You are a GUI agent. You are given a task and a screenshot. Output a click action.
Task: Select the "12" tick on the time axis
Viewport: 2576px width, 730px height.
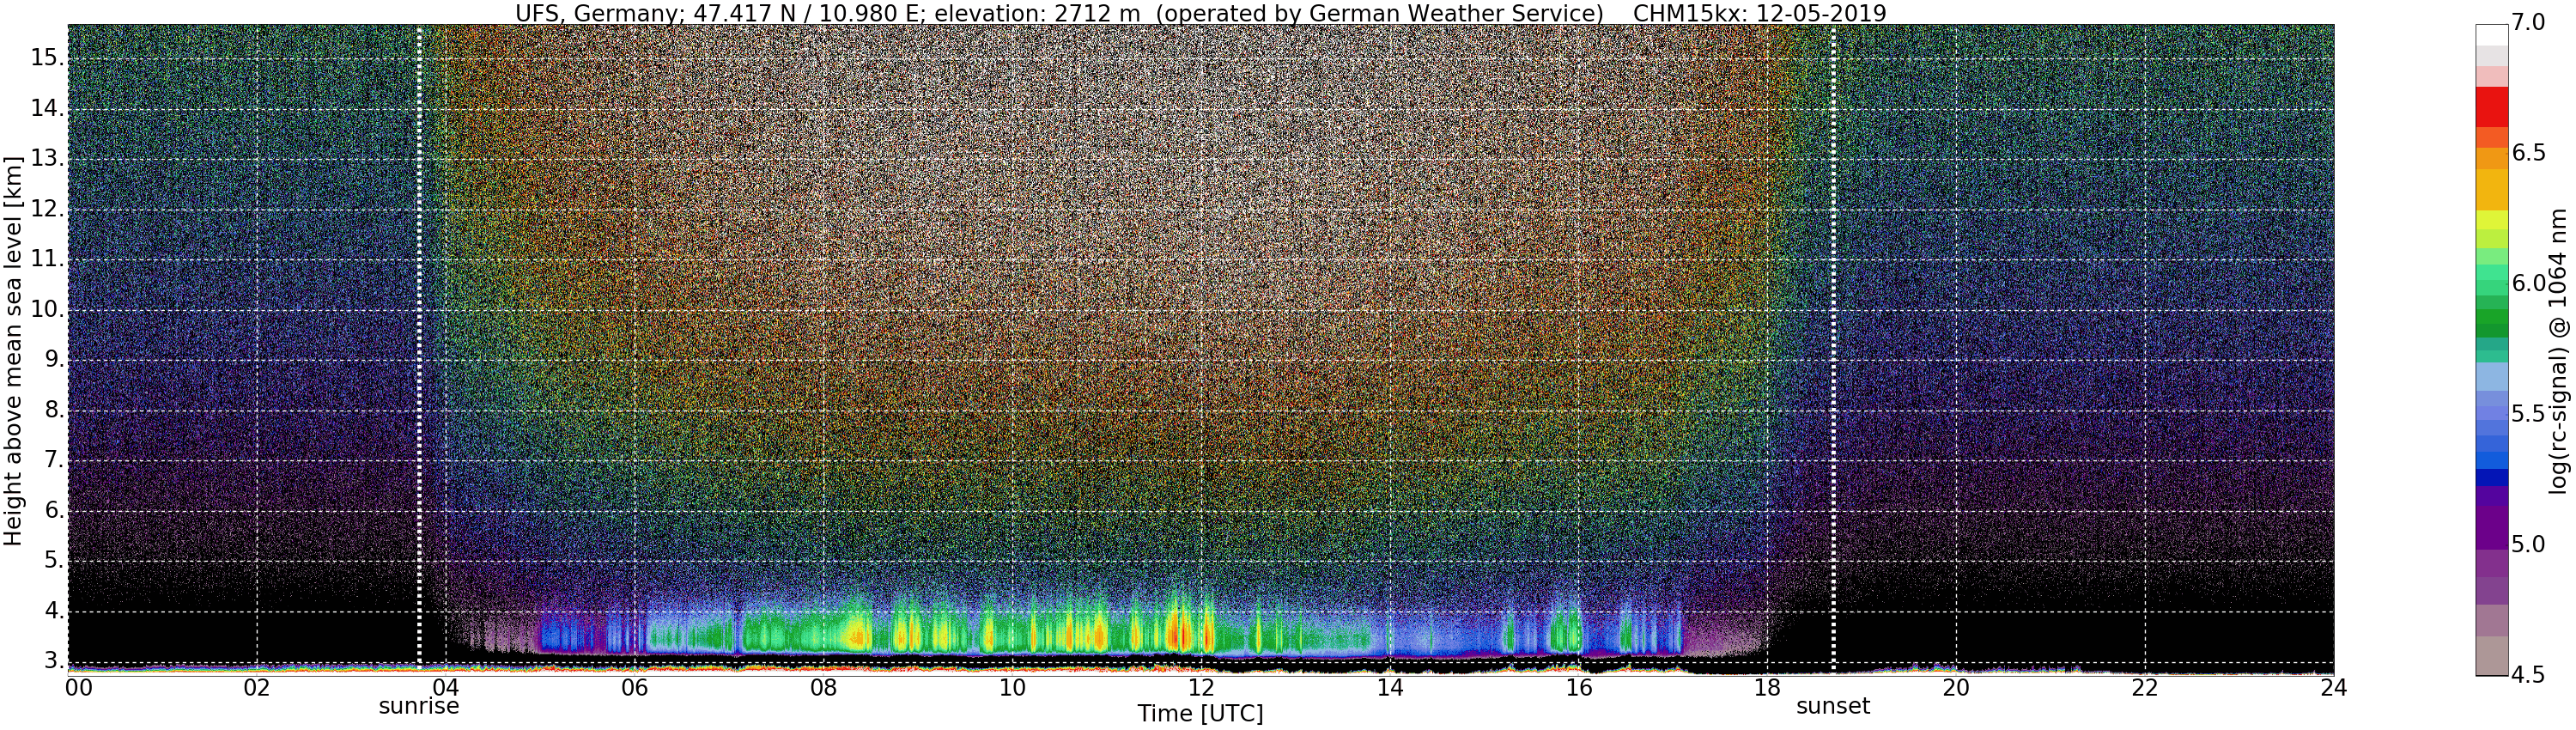[1201, 687]
